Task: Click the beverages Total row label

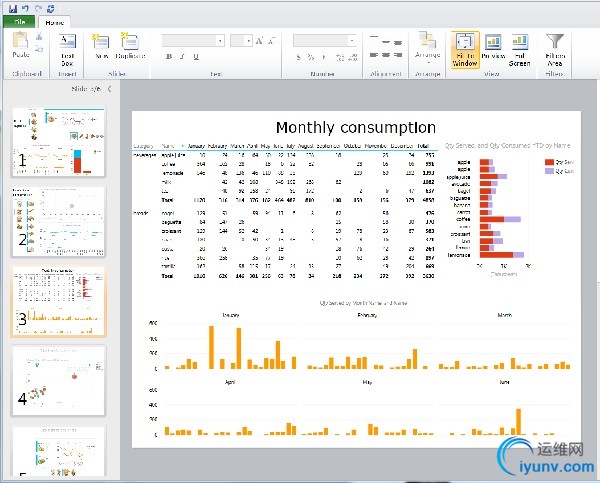Action: pyautogui.click(x=167, y=200)
